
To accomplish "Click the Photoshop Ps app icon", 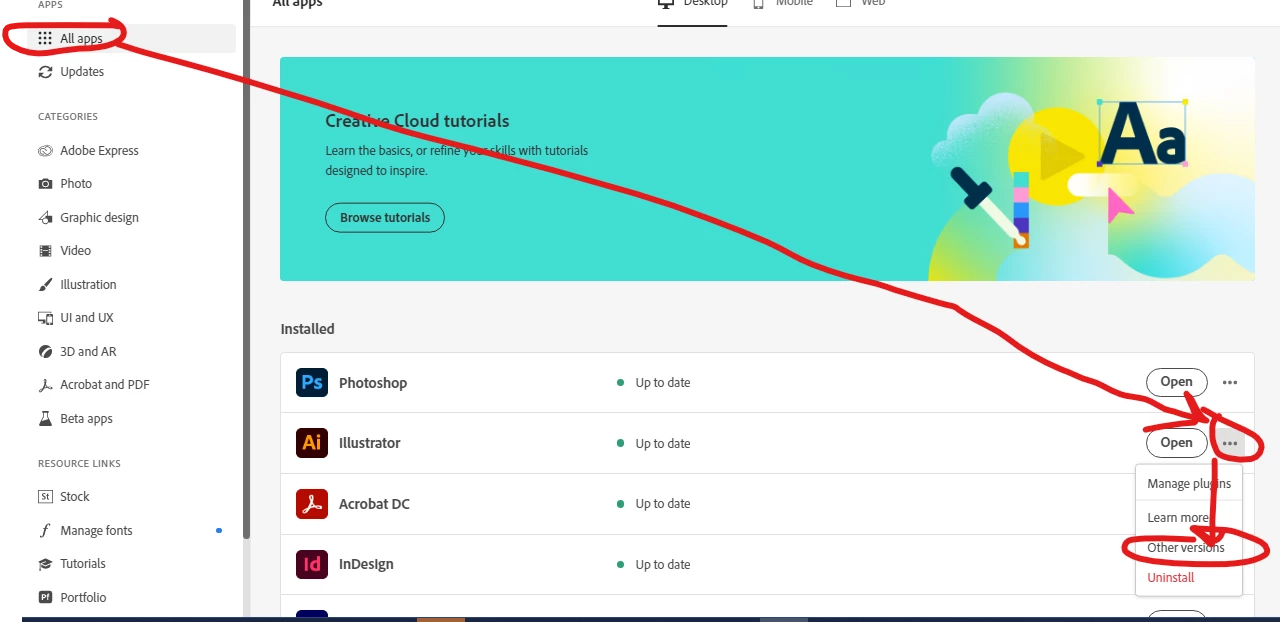I will pos(312,383).
